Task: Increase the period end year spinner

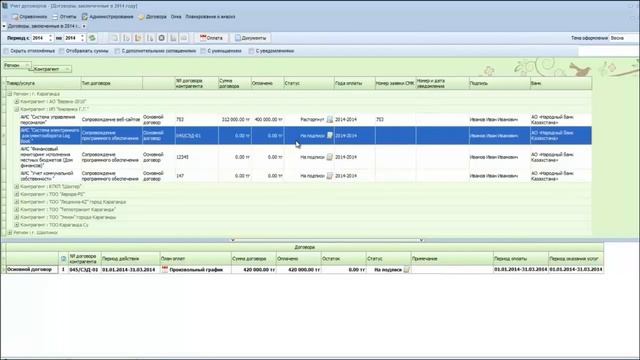Action: click(82, 36)
